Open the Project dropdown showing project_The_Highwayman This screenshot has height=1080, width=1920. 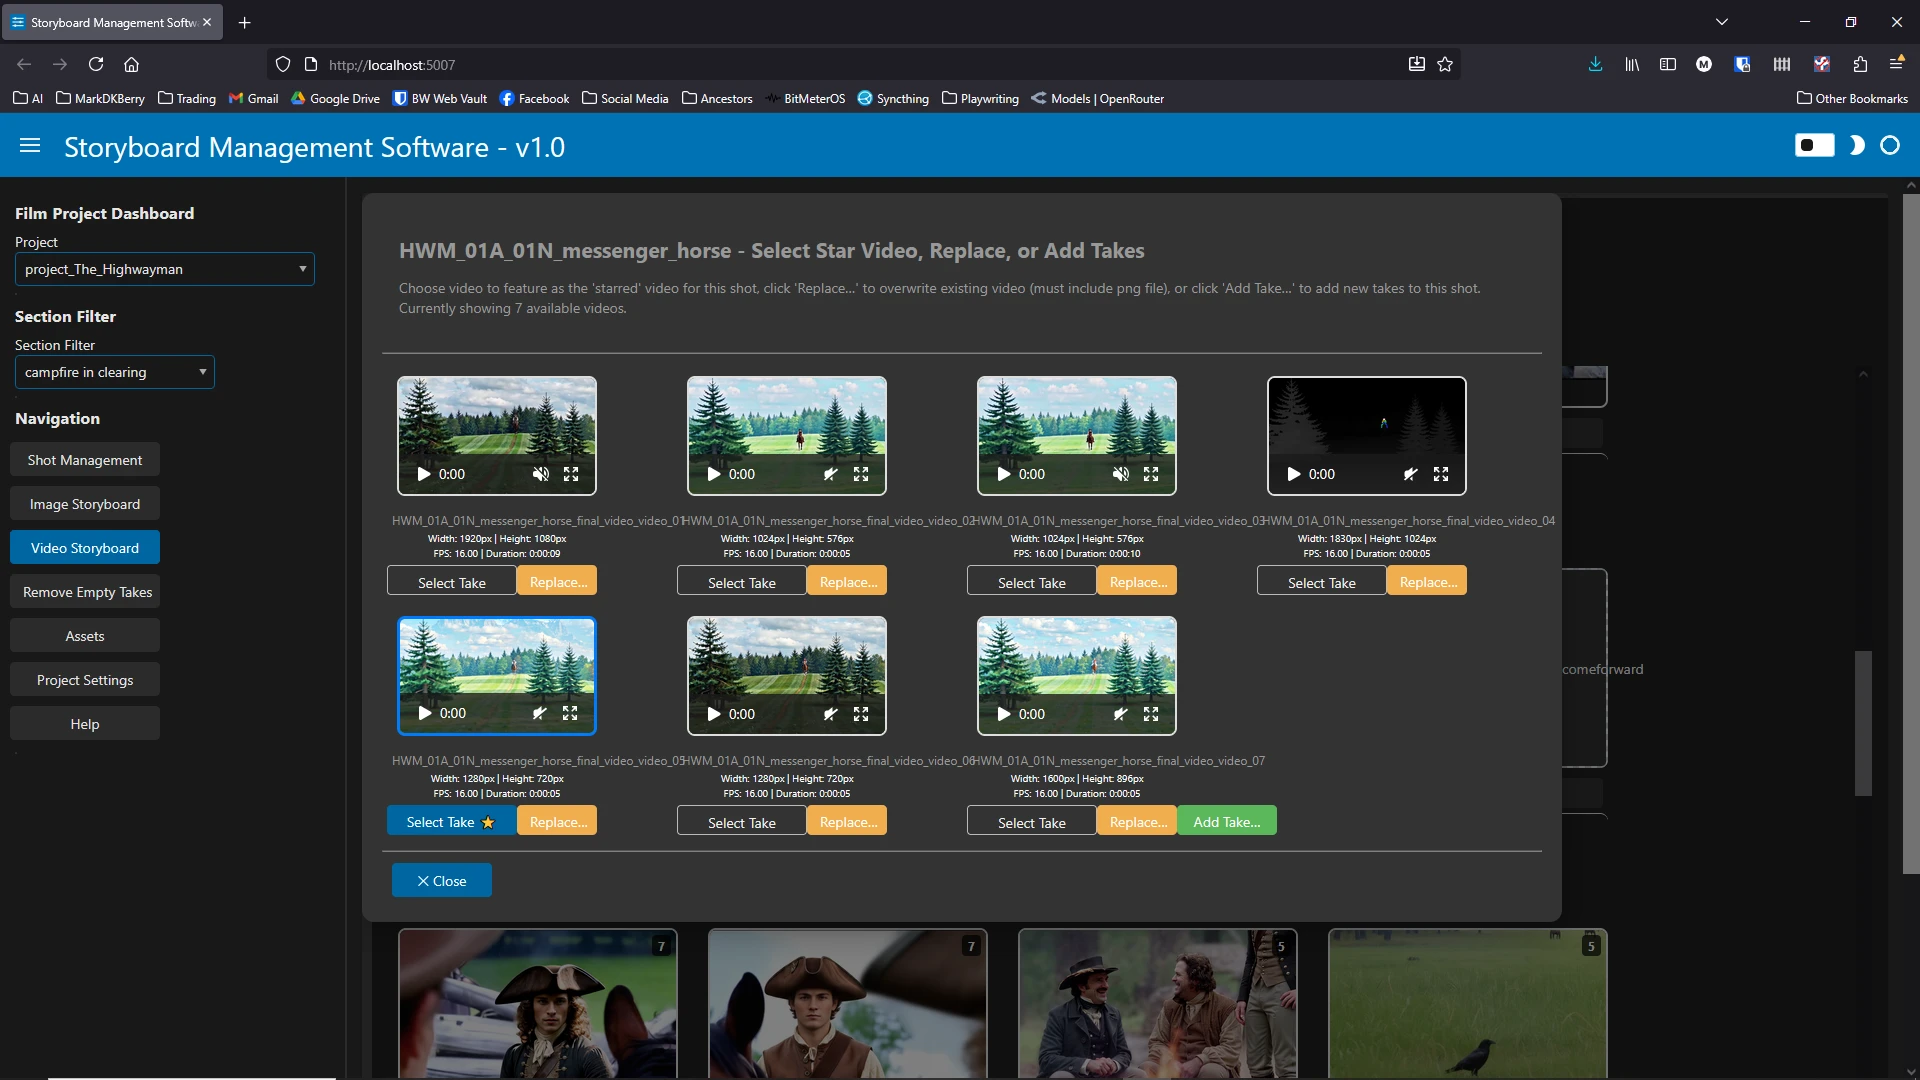(164, 269)
